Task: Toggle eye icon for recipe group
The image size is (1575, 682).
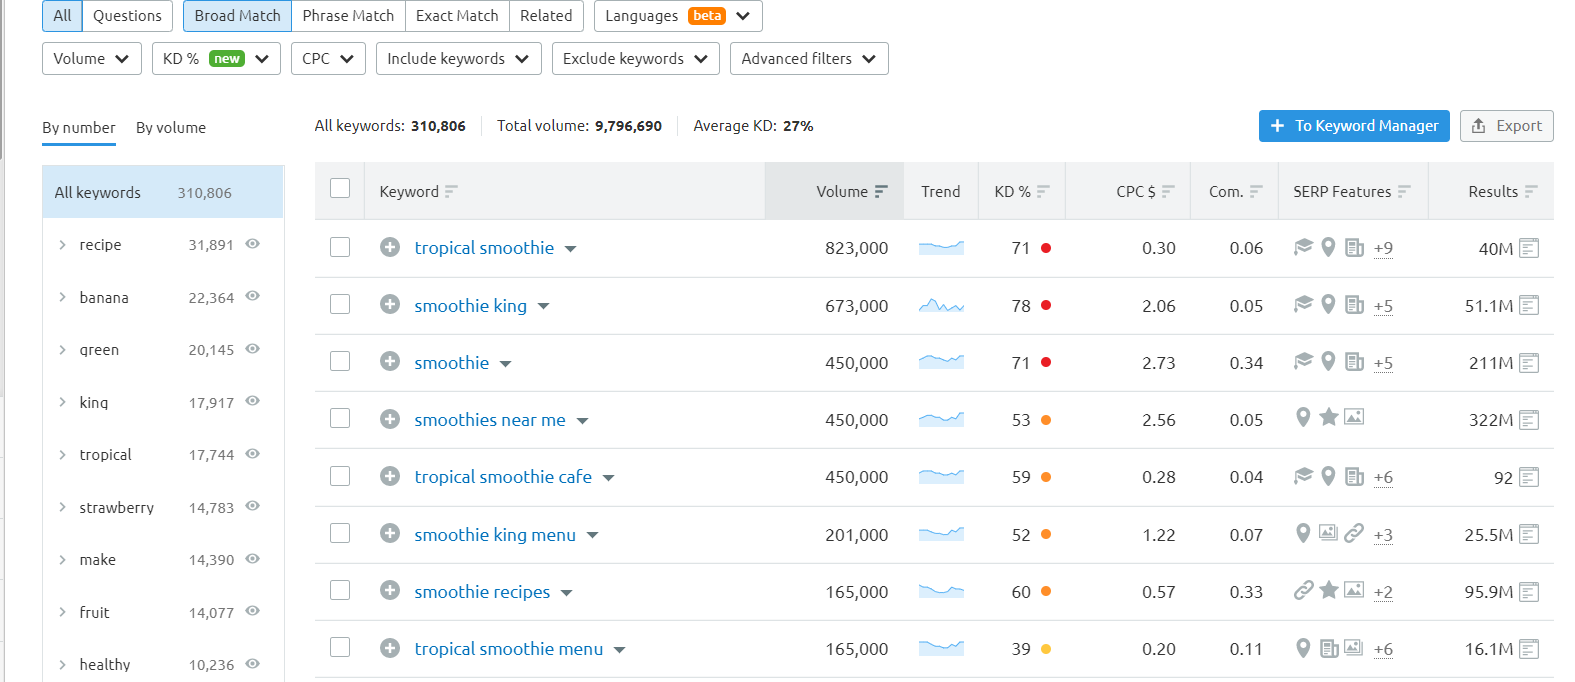Action: coord(253,243)
